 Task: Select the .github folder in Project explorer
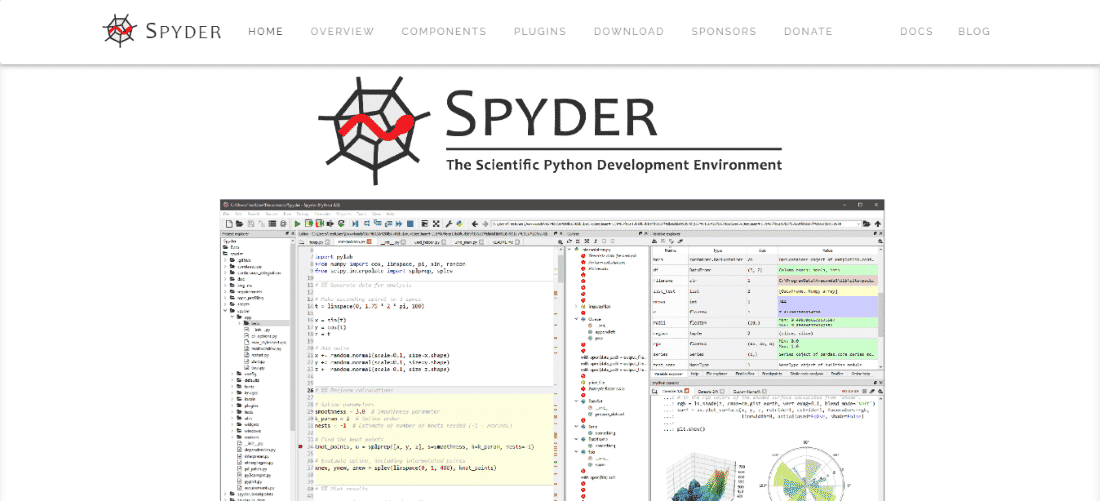[x=243, y=260]
